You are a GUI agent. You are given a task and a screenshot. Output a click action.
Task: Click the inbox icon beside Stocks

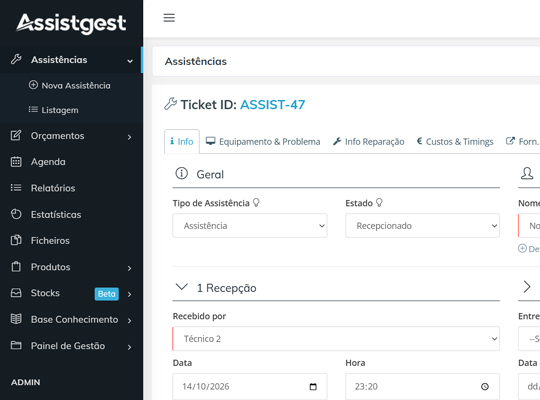16,293
